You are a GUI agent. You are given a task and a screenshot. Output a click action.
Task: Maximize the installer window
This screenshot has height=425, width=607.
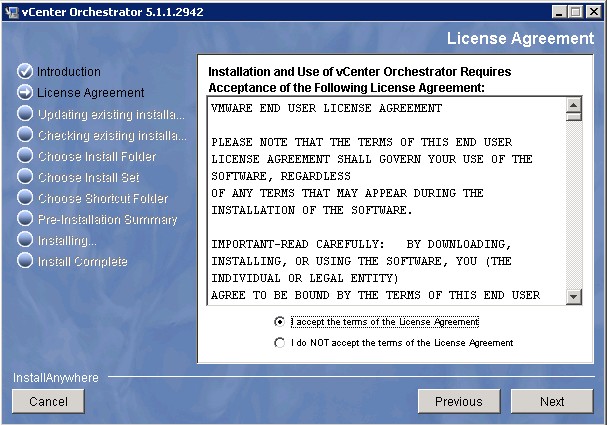tap(578, 11)
